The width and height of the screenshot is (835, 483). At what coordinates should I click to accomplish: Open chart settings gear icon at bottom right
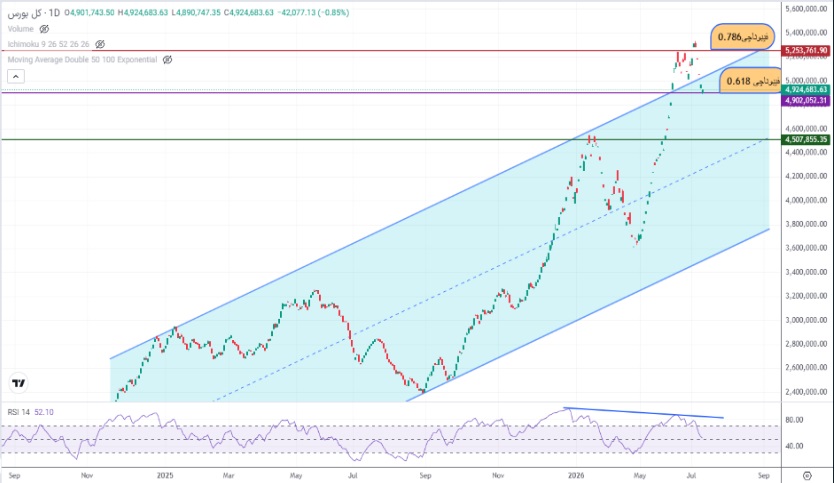807,476
